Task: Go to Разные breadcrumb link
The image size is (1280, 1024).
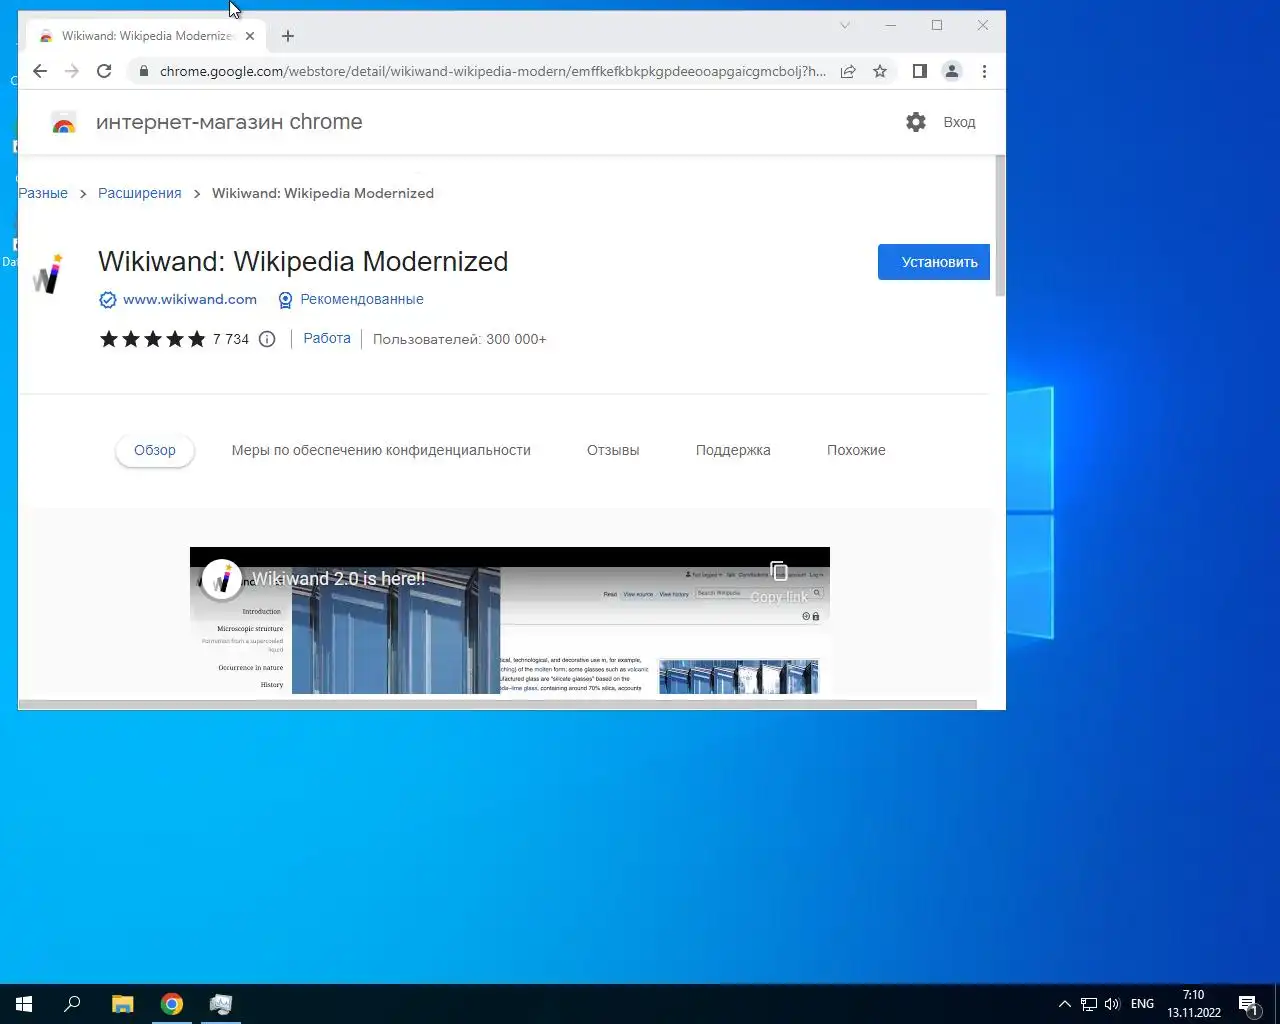Action: point(43,193)
